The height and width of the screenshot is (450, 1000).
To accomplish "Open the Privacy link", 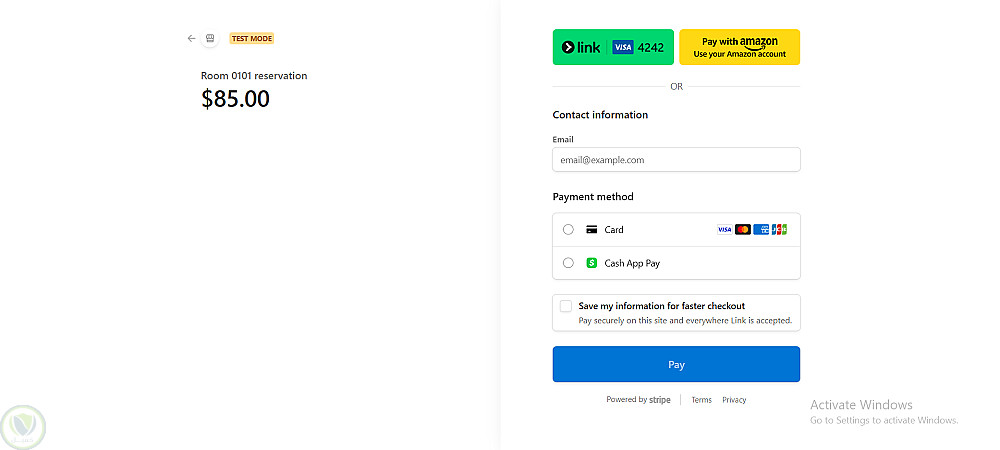I will click(734, 400).
